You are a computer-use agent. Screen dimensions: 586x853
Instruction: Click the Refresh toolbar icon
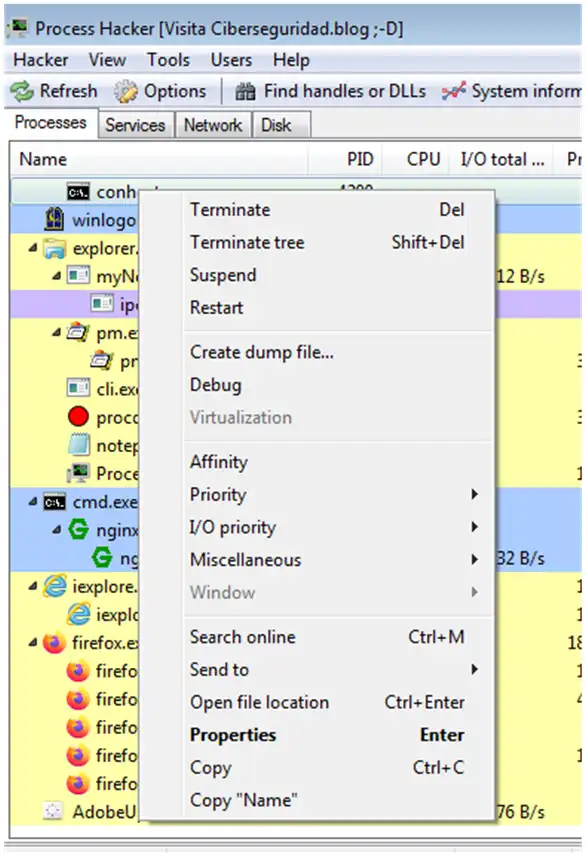[x=22, y=91]
